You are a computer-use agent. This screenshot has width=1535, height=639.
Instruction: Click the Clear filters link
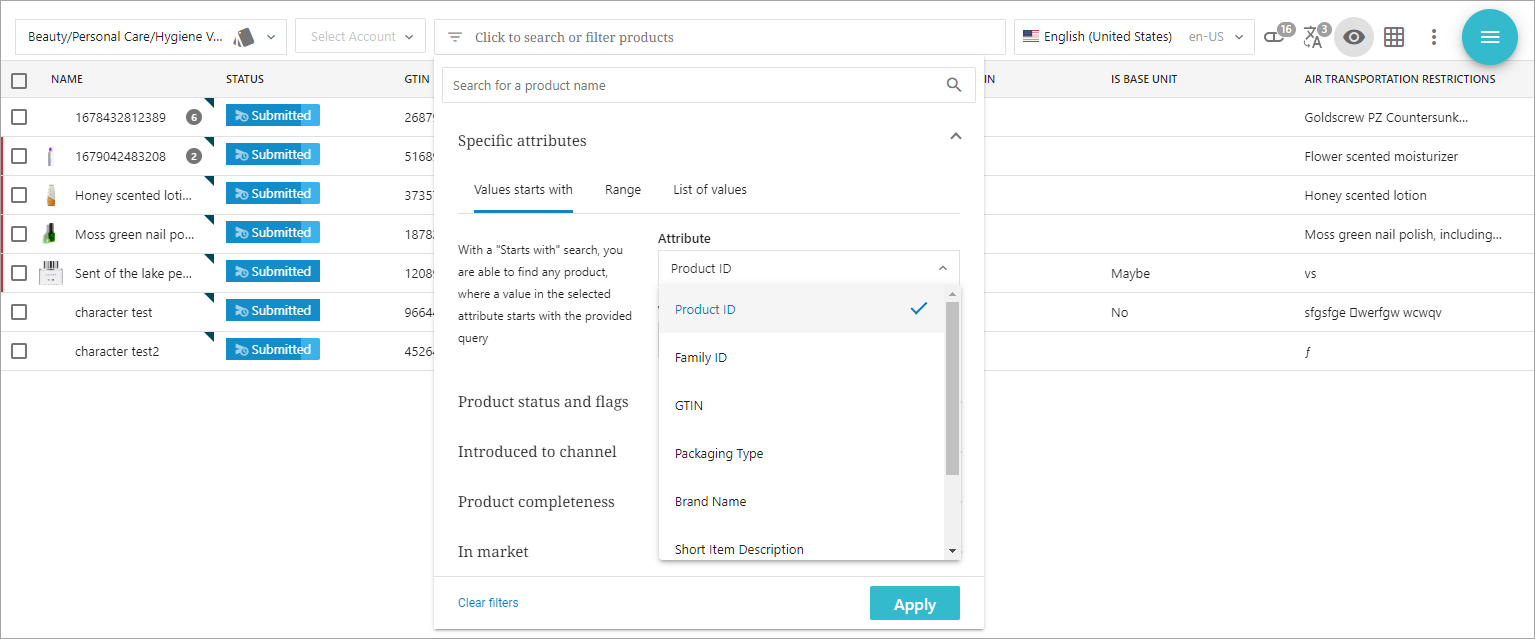(488, 603)
